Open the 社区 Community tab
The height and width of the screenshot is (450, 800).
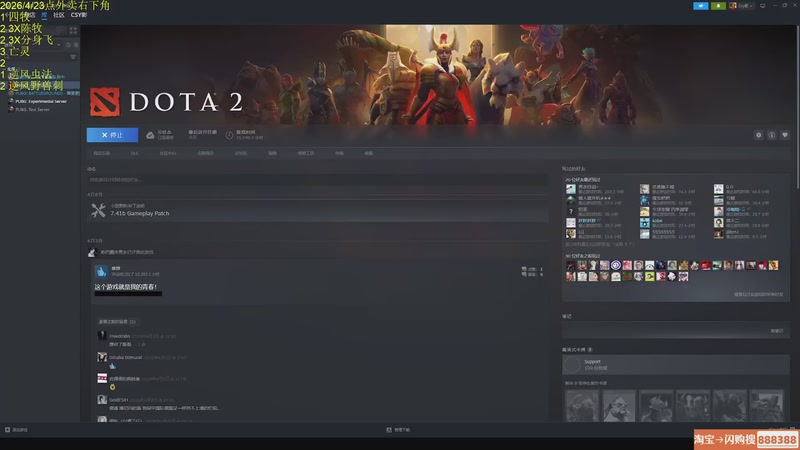pos(59,15)
